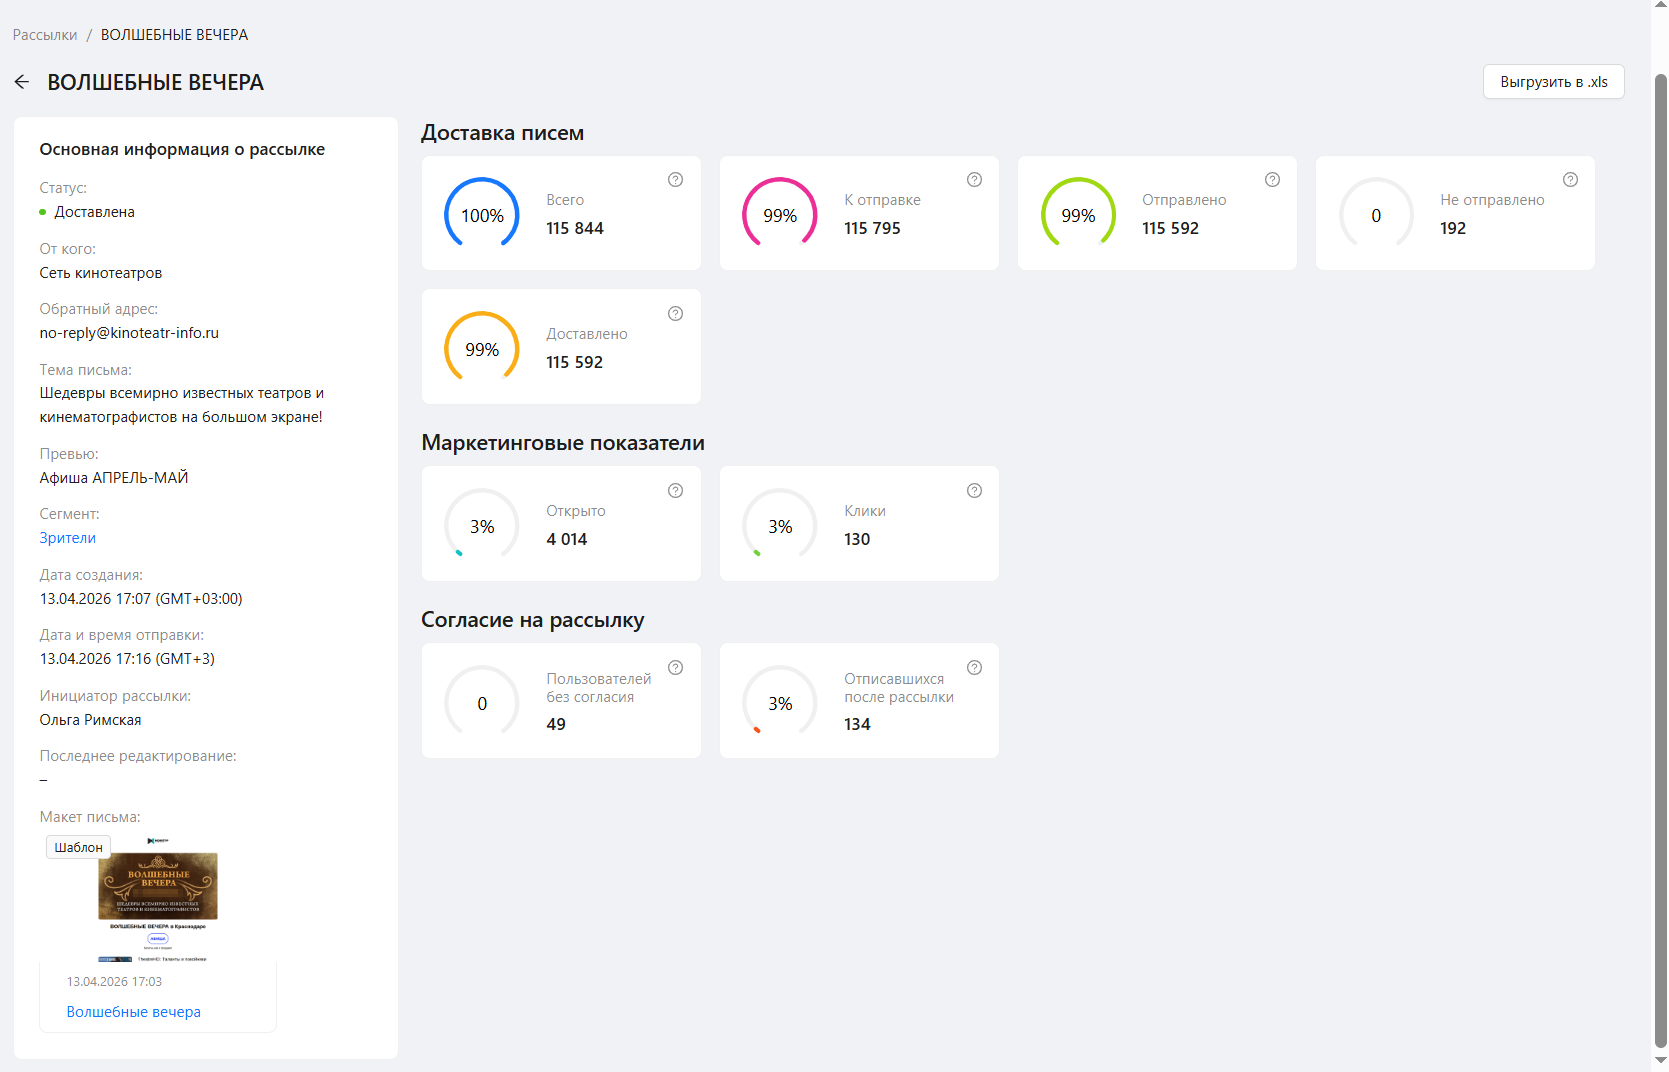Screen dimensions: 1669x1072
Task: Click help icon on Не отправлено card
Action: click(1570, 180)
